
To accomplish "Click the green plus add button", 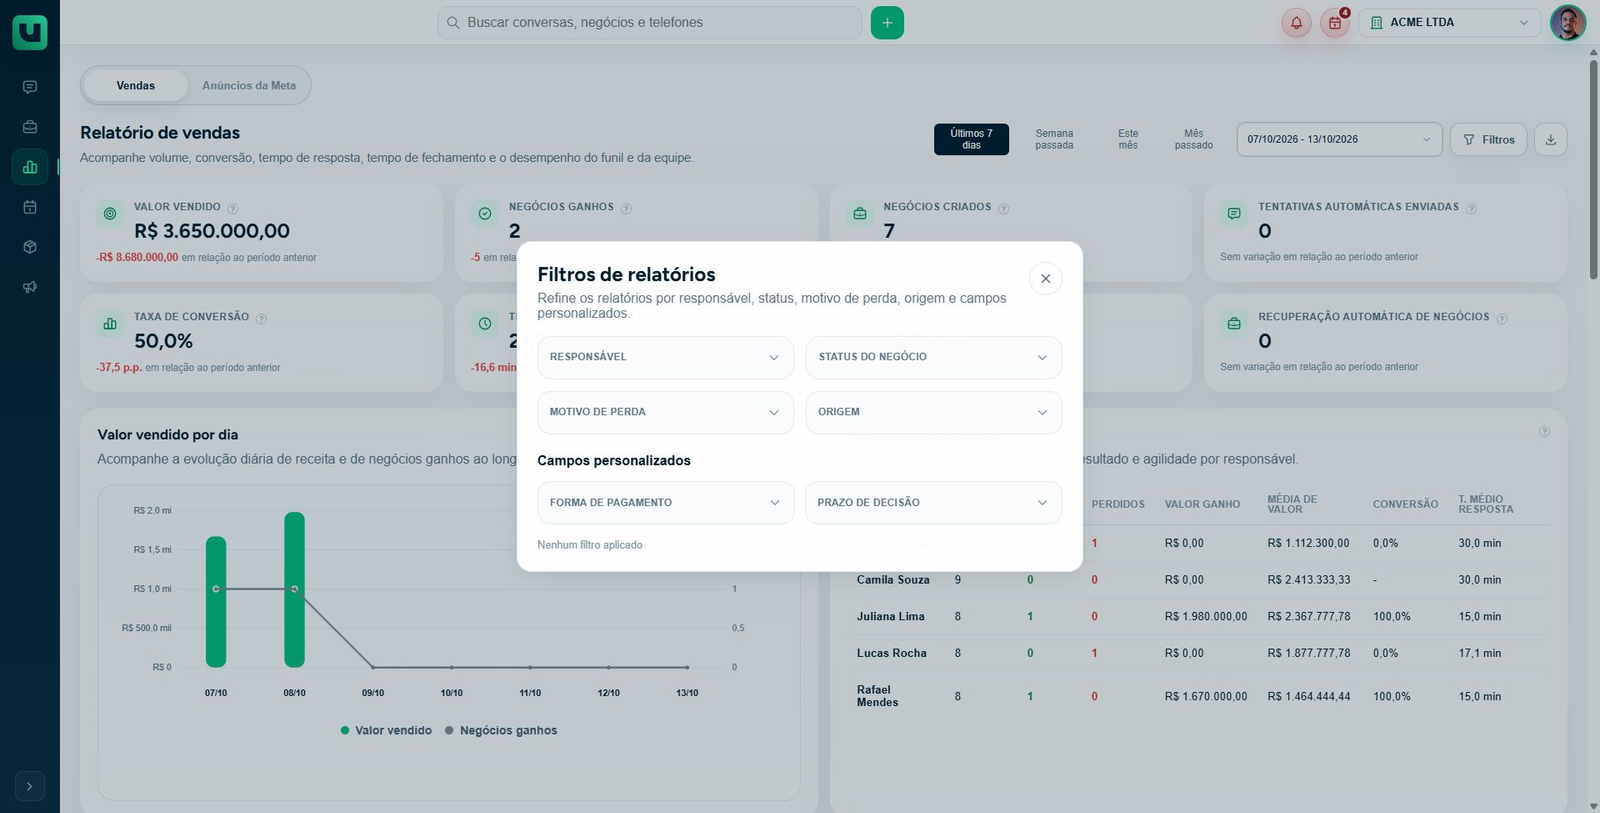I will (x=887, y=23).
